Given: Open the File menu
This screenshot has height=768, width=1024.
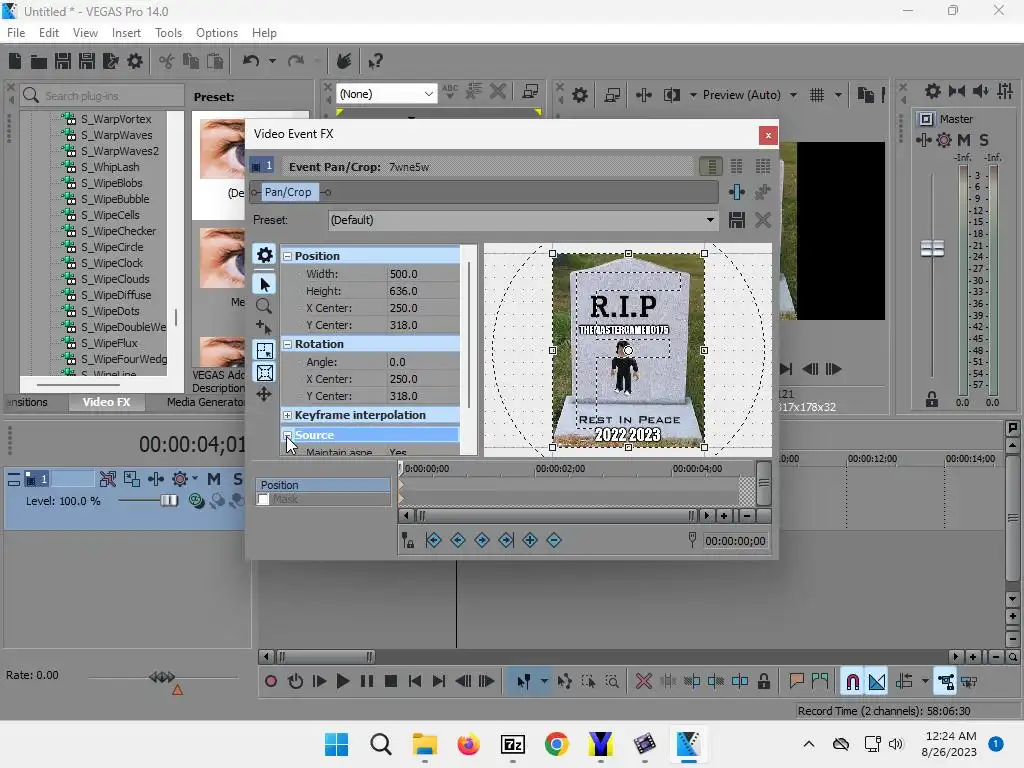Looking at the screenshot, I should pyautogui.click(x=16, y=33).
